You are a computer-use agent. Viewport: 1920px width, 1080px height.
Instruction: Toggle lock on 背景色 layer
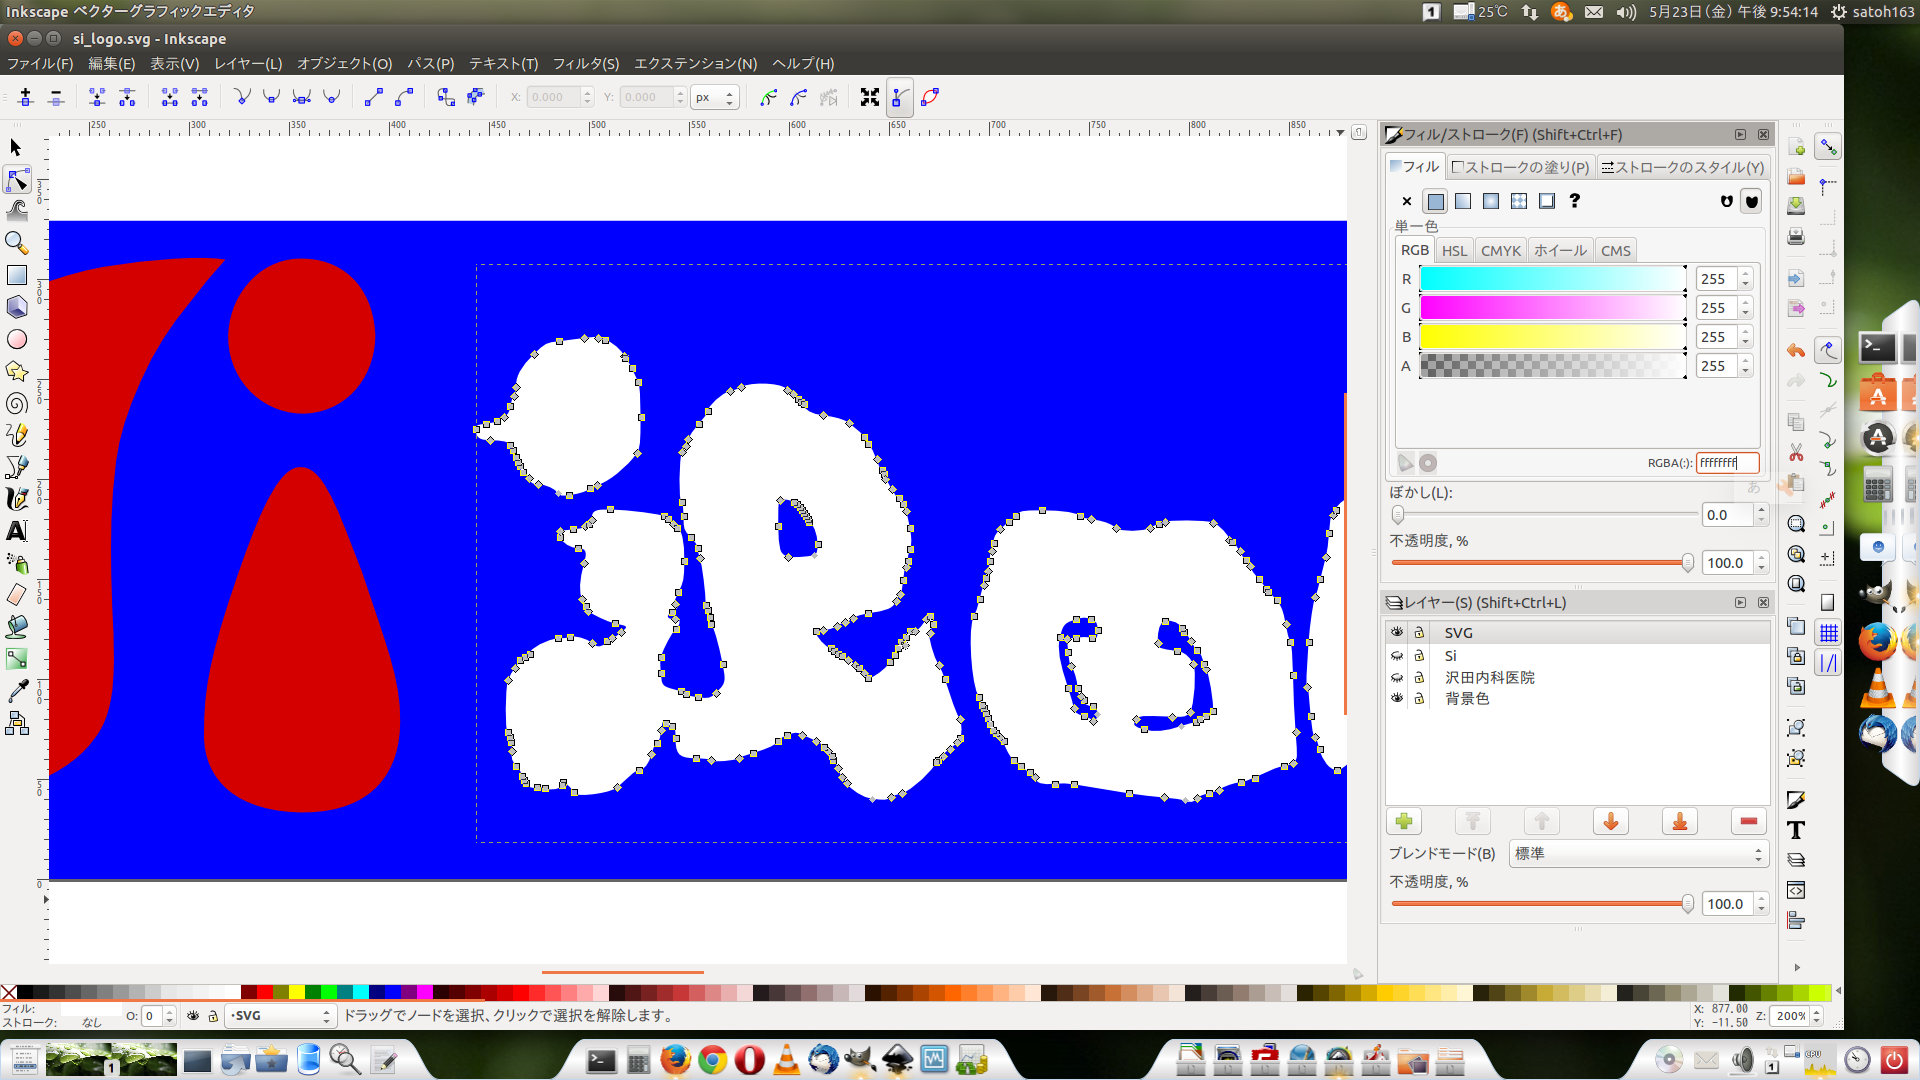coord(1419,699)
